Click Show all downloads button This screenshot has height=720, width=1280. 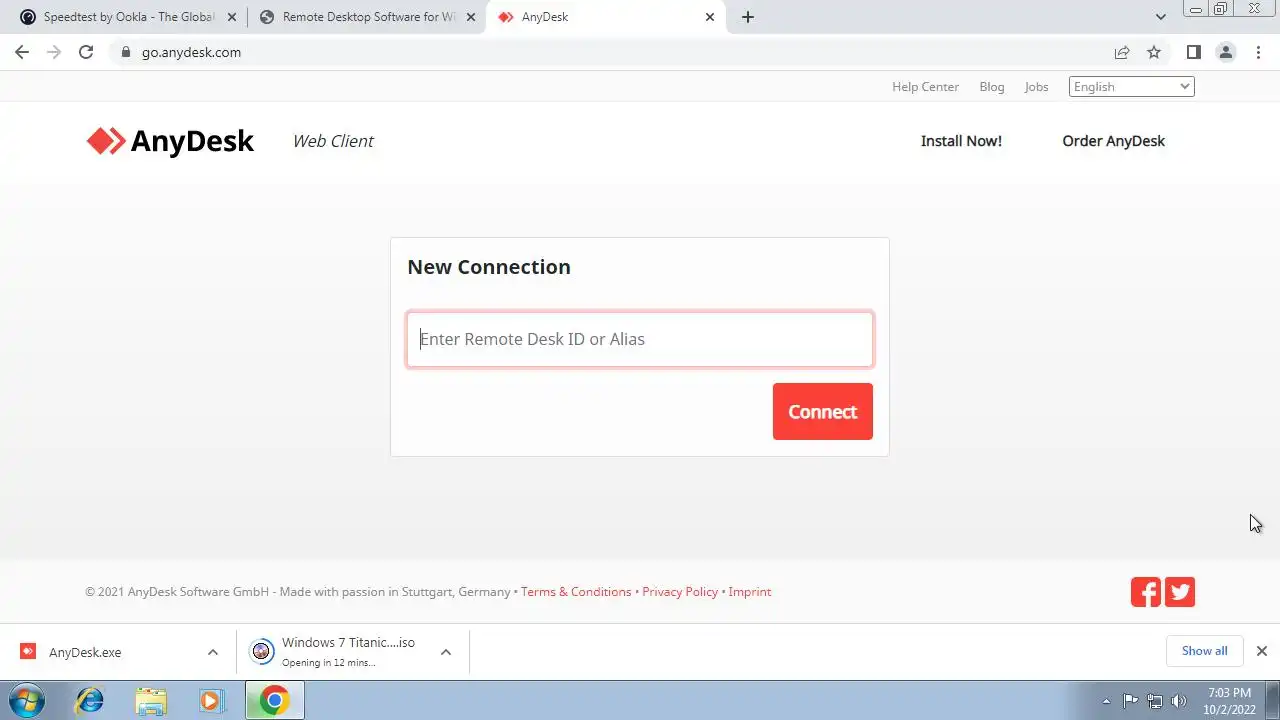click(1204, 651)
